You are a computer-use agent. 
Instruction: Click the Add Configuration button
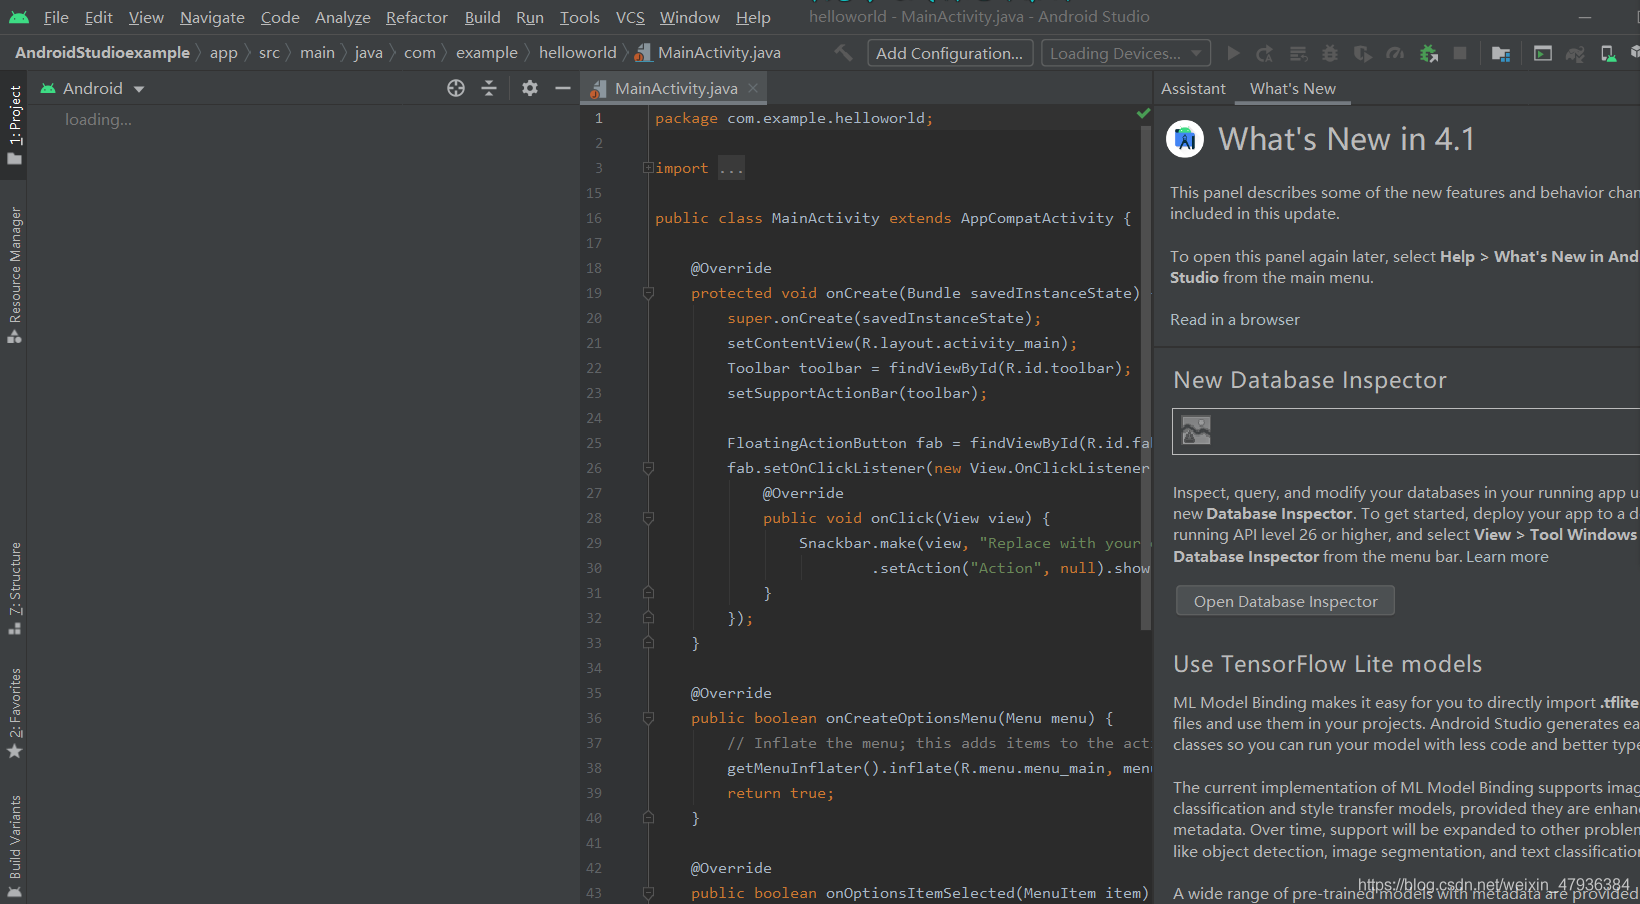[949, 53]
